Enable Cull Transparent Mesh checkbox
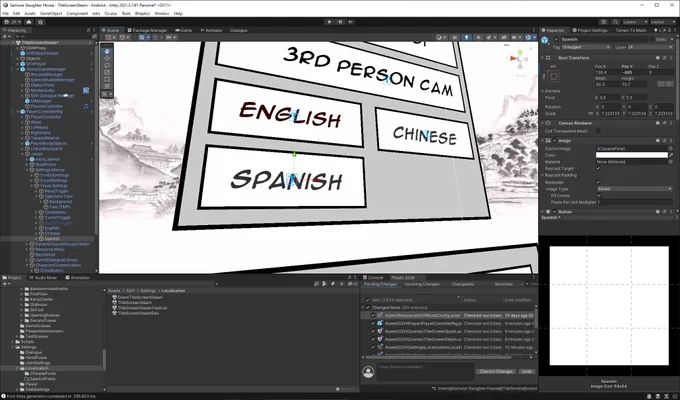 (599, 130)
